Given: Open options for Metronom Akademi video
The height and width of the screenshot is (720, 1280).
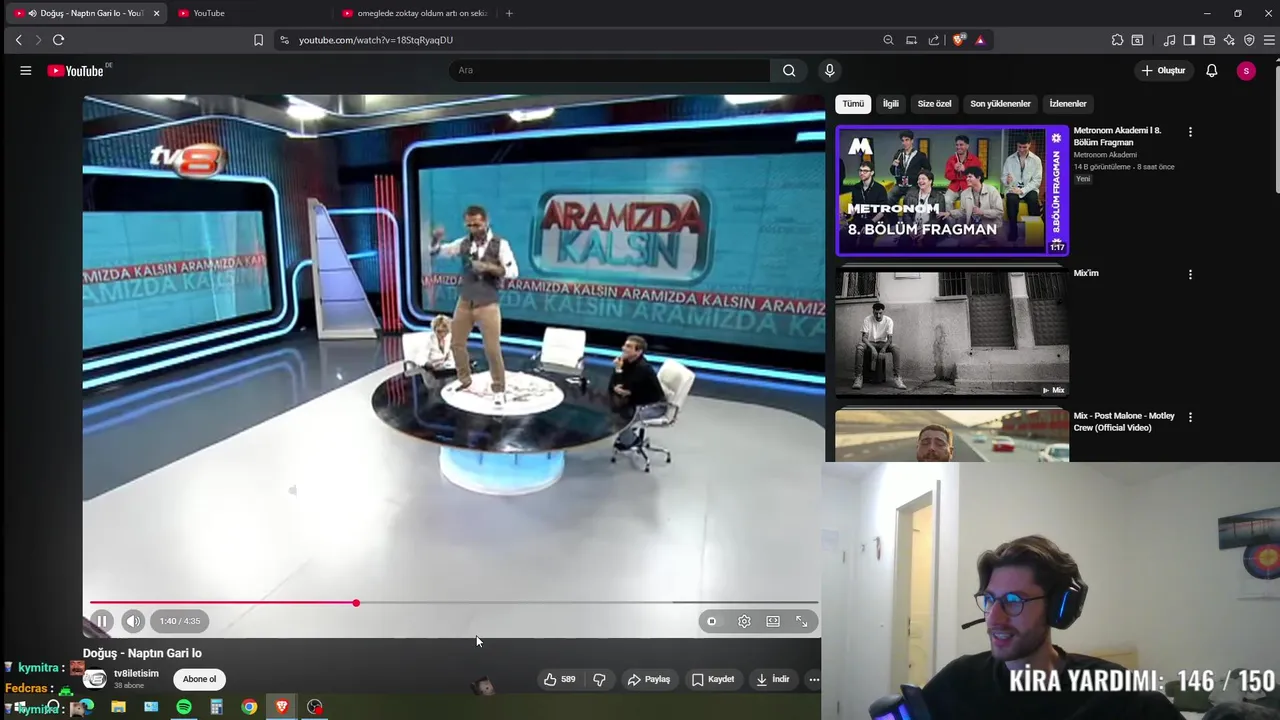Looking at the screenshot, I should click(1190, 132).
